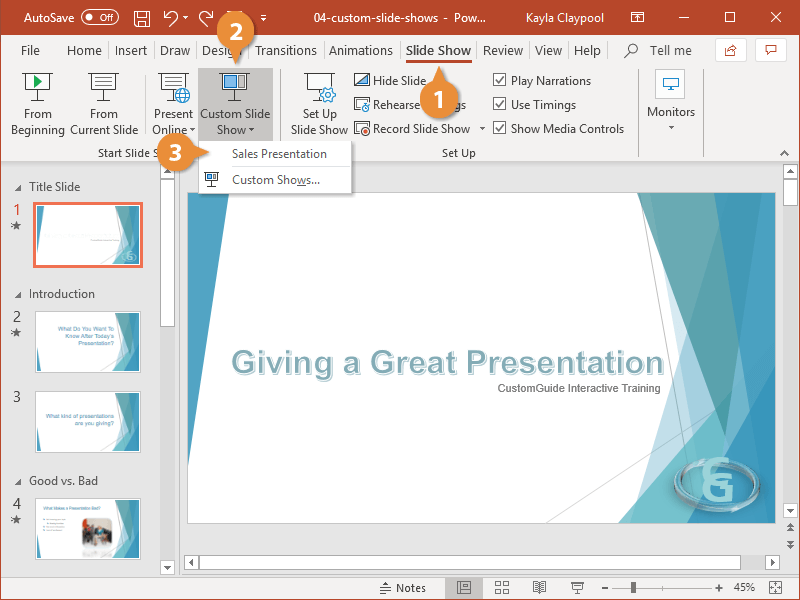Switch to the Animations tab
800x600 pixels.
tap(361, 50)
